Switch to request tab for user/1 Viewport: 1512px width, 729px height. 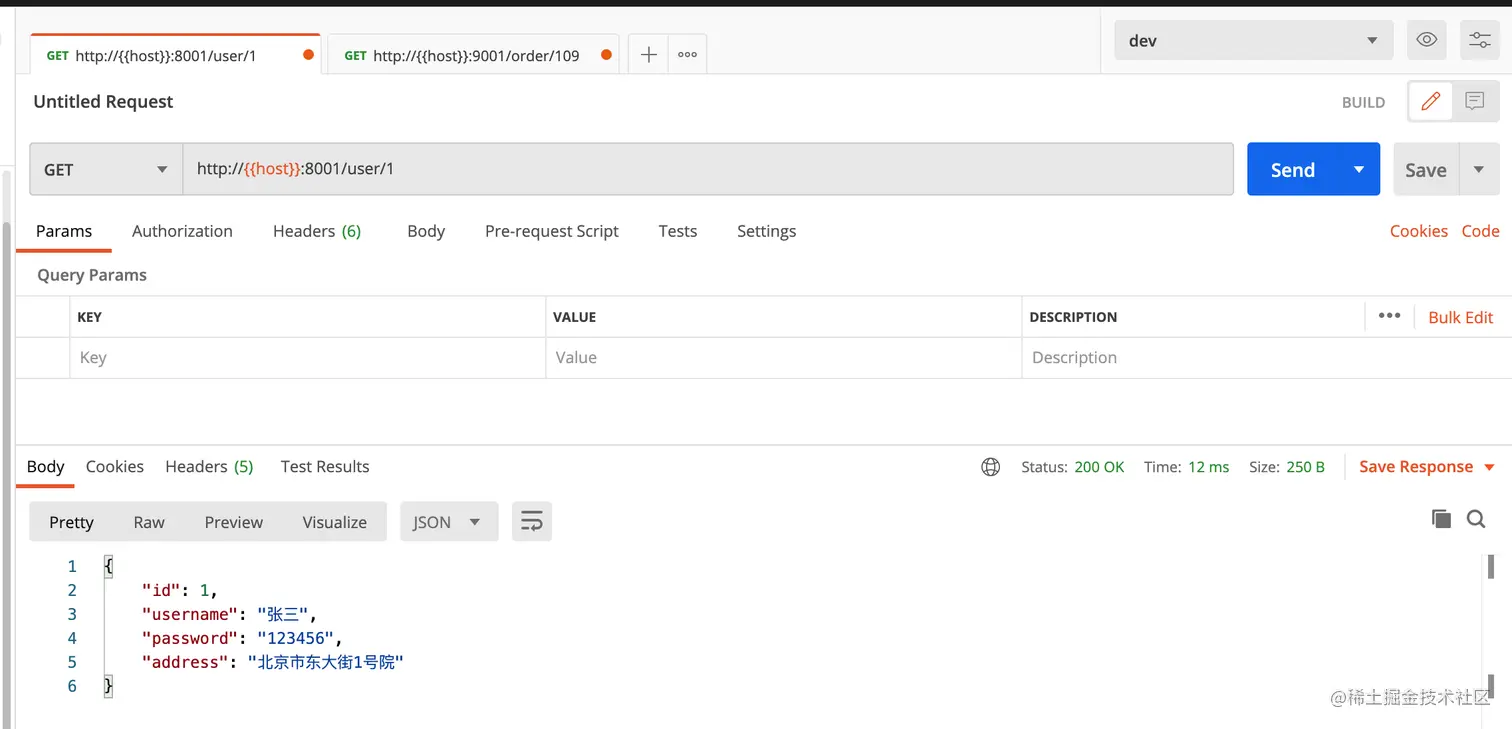point(175,55)
